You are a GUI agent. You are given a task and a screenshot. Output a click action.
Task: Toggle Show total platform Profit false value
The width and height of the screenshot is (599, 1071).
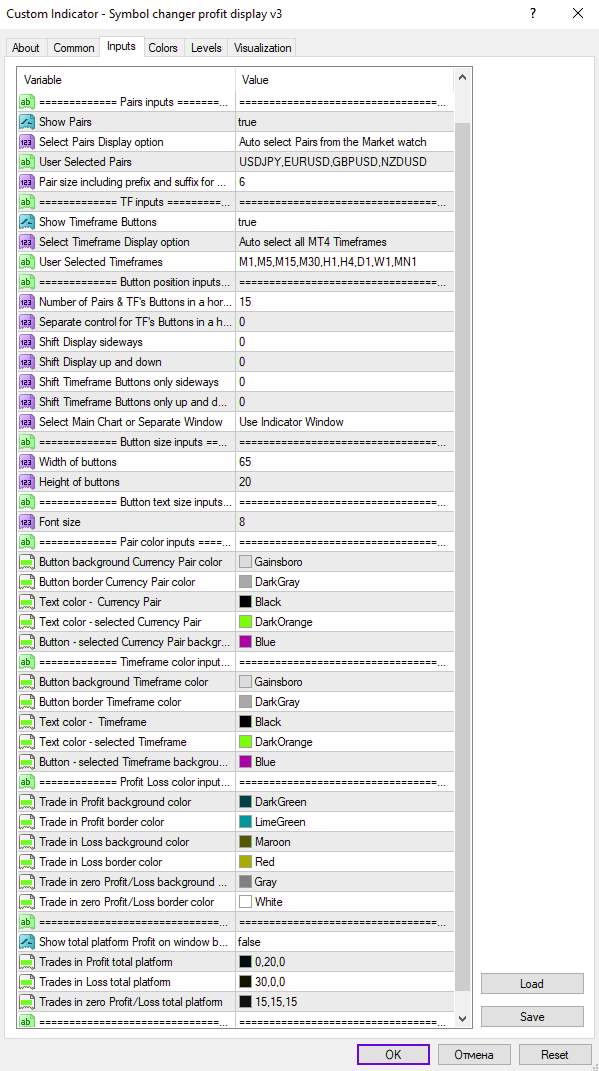coord(344,942)
